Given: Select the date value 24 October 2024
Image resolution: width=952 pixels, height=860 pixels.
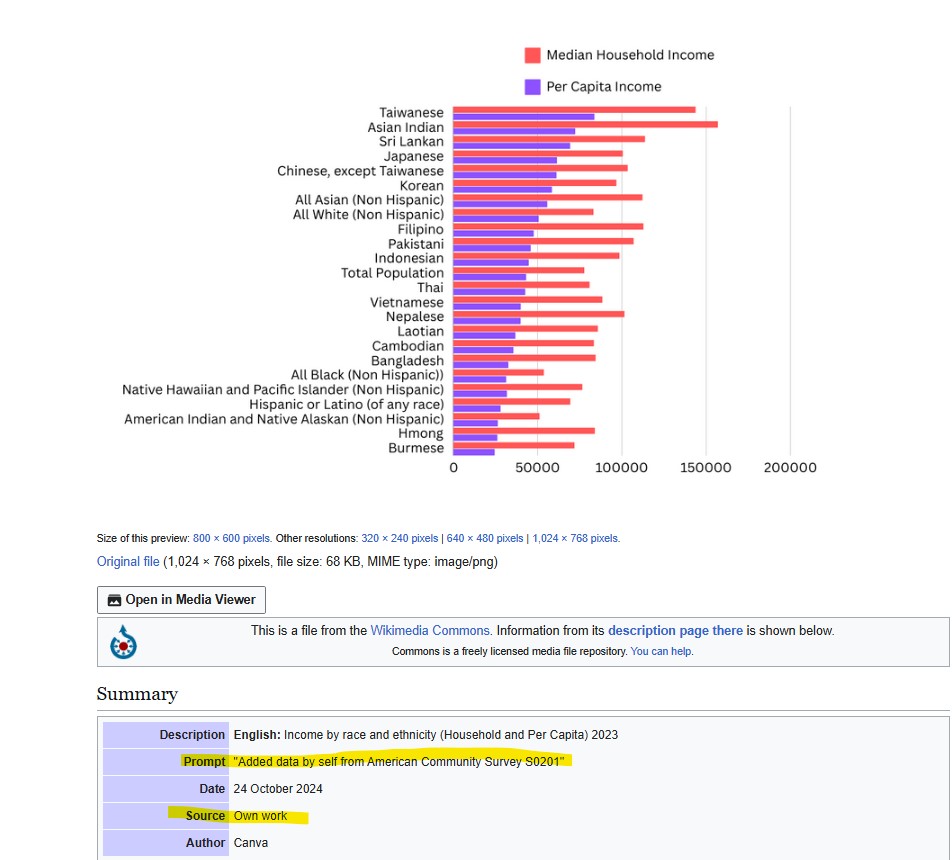Looking at the screenshot, I should [x=278, y=788].
